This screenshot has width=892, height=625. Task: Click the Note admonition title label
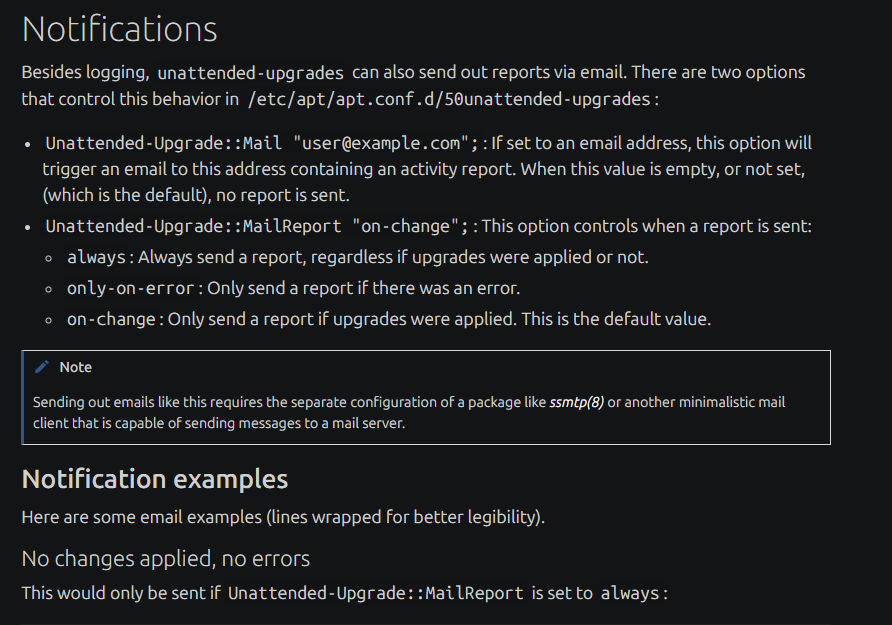(x=75, y=367)
